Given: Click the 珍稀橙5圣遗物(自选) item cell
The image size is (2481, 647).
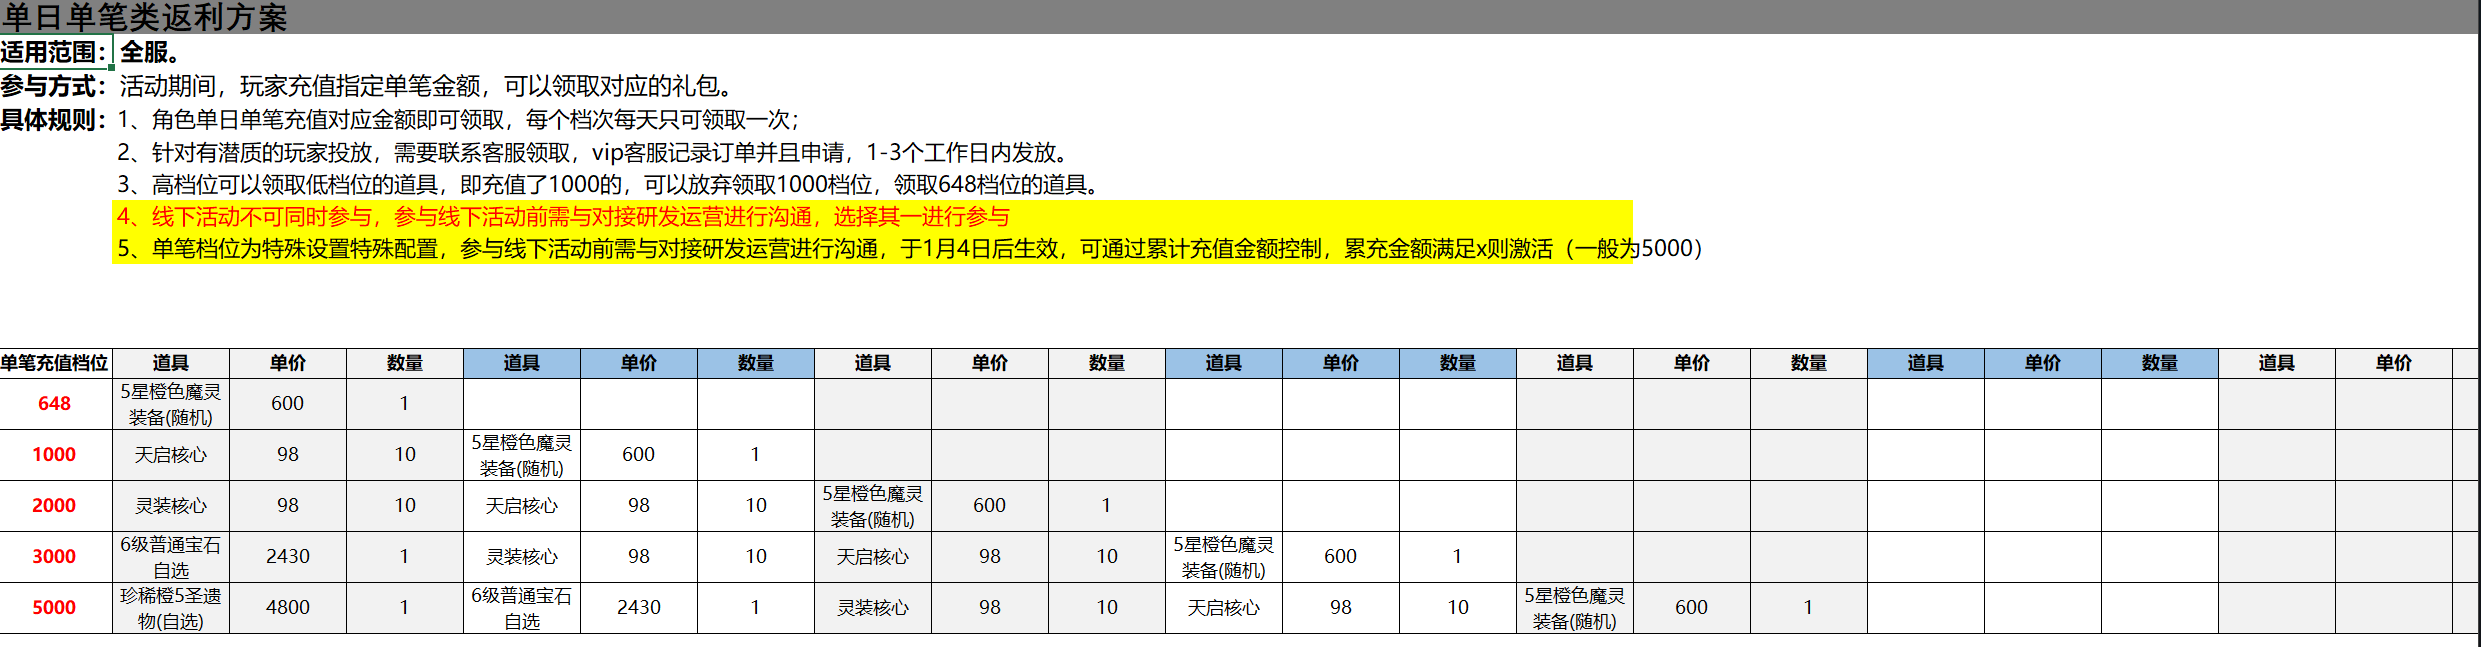Looking at the screenshot, I should 171,608.
